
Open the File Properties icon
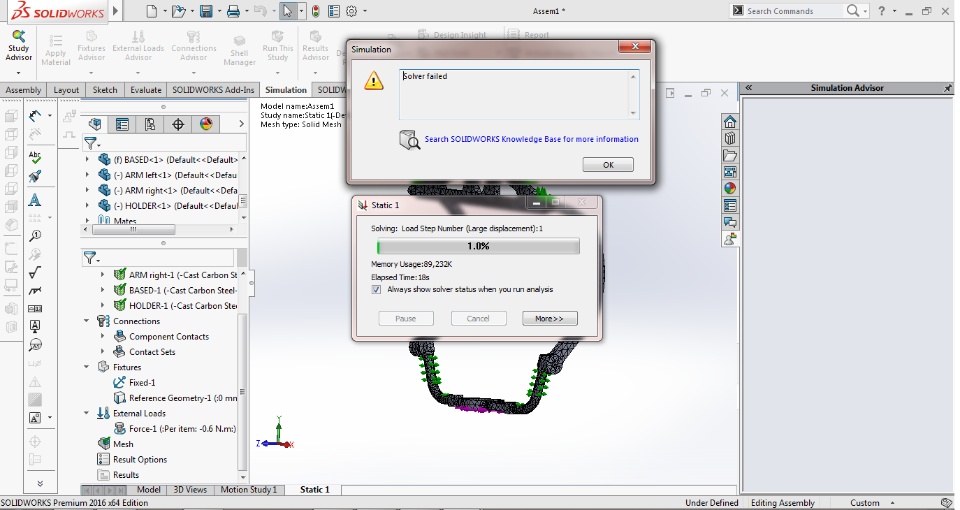click(334, 10)
